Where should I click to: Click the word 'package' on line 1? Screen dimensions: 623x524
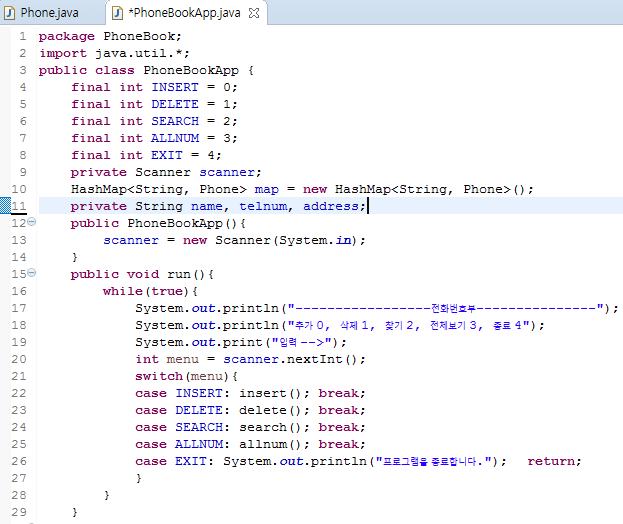click(66, 36)
